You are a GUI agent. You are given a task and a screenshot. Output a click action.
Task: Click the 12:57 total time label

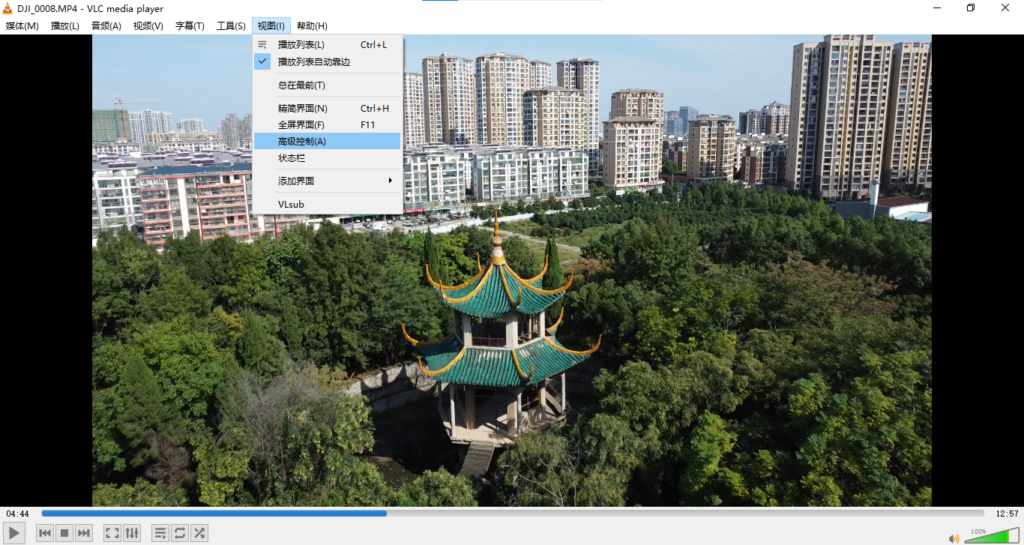pos(1006,514)
